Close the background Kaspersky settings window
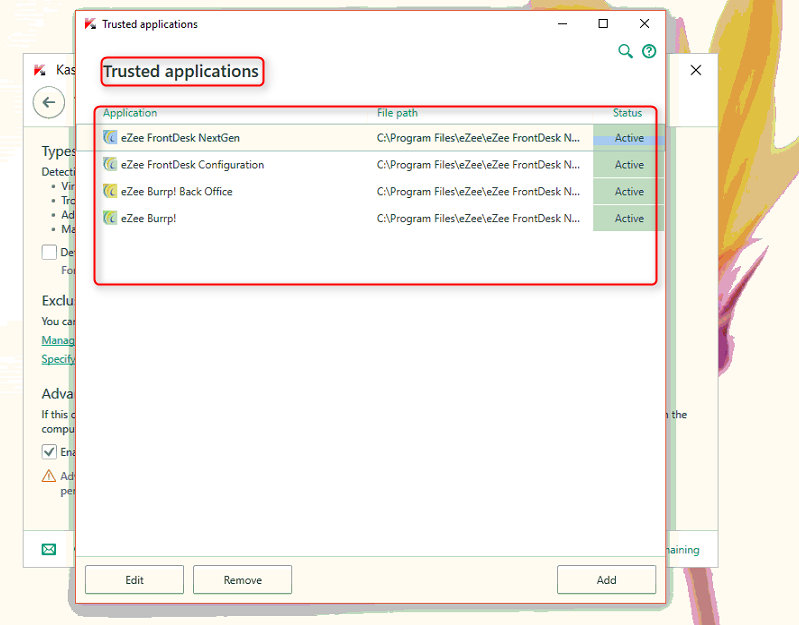Viewport: 799px width, 625px height. tap(696, 70)
